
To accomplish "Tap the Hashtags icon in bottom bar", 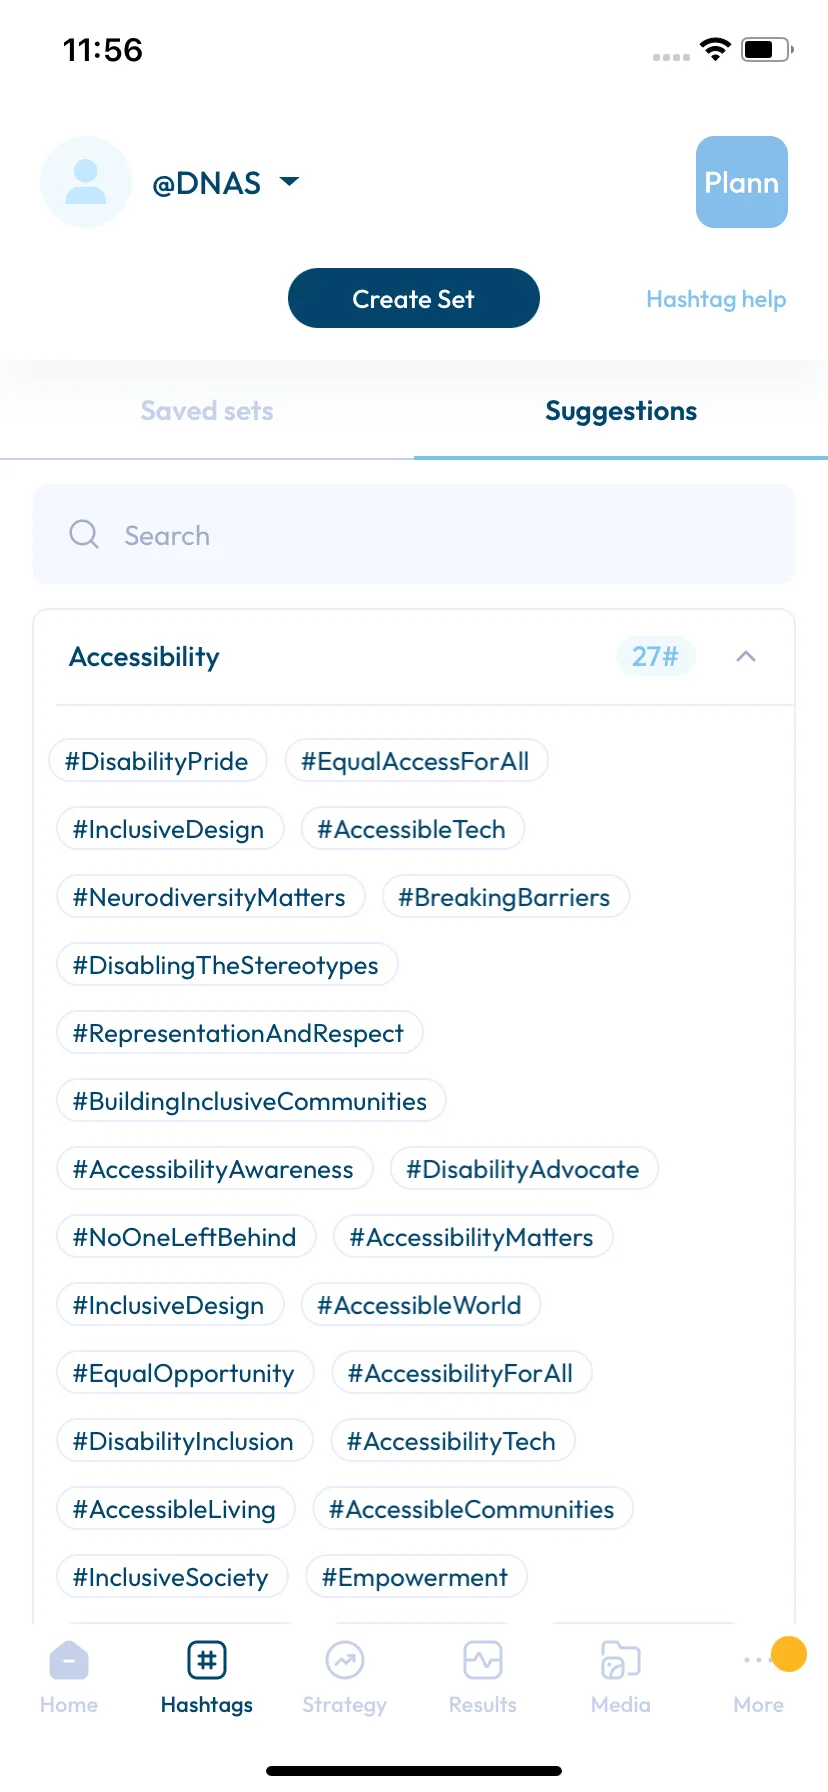I will pyautogui.click(x=207, y=1661).
